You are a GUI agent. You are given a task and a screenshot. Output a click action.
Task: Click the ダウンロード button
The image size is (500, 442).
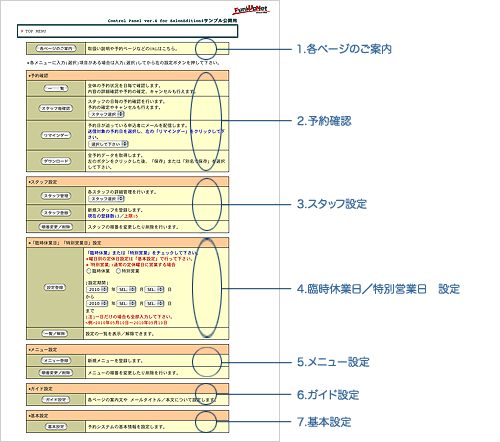pyautogui.click(x=56, y=161)
